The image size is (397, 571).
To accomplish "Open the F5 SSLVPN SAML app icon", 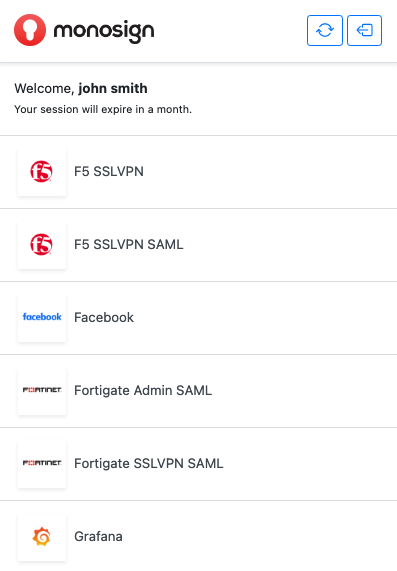I will tap(42, 244).
